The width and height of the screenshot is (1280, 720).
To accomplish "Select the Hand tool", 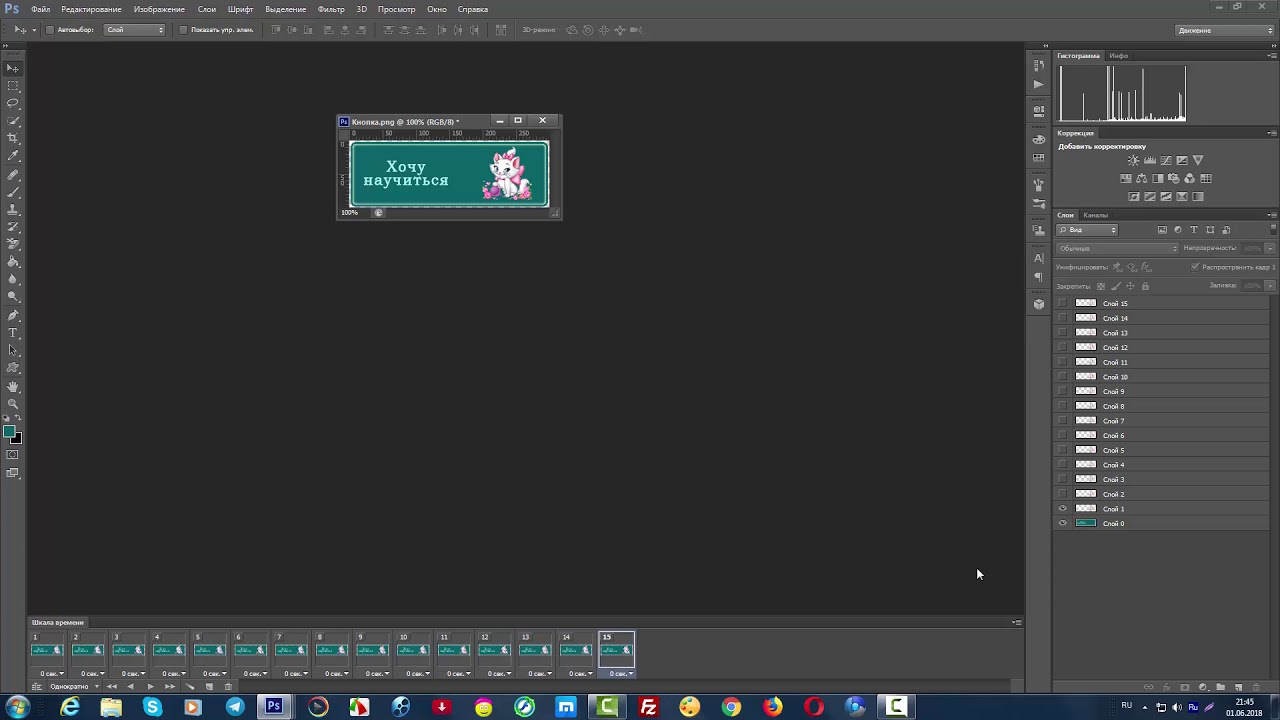I will coord(13,386).
